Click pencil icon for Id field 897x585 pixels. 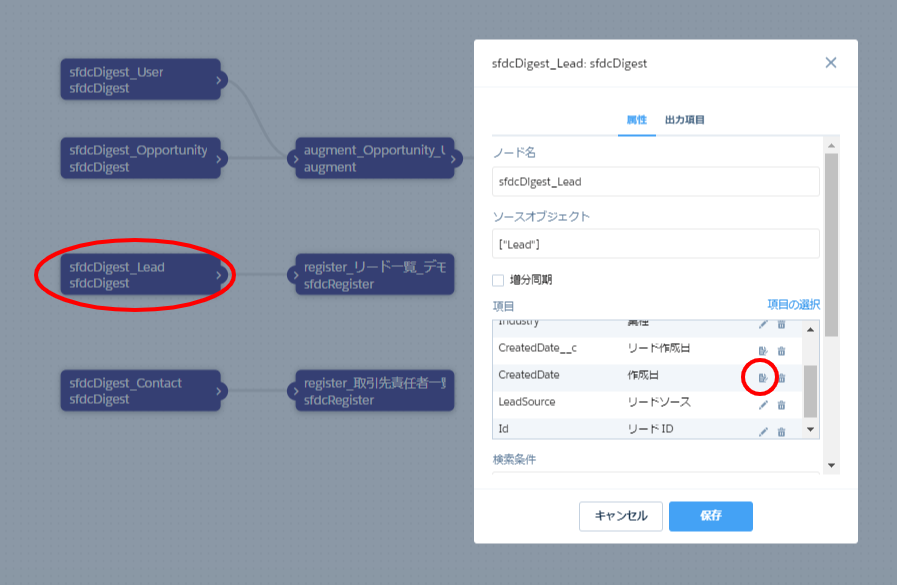(763, 431)
